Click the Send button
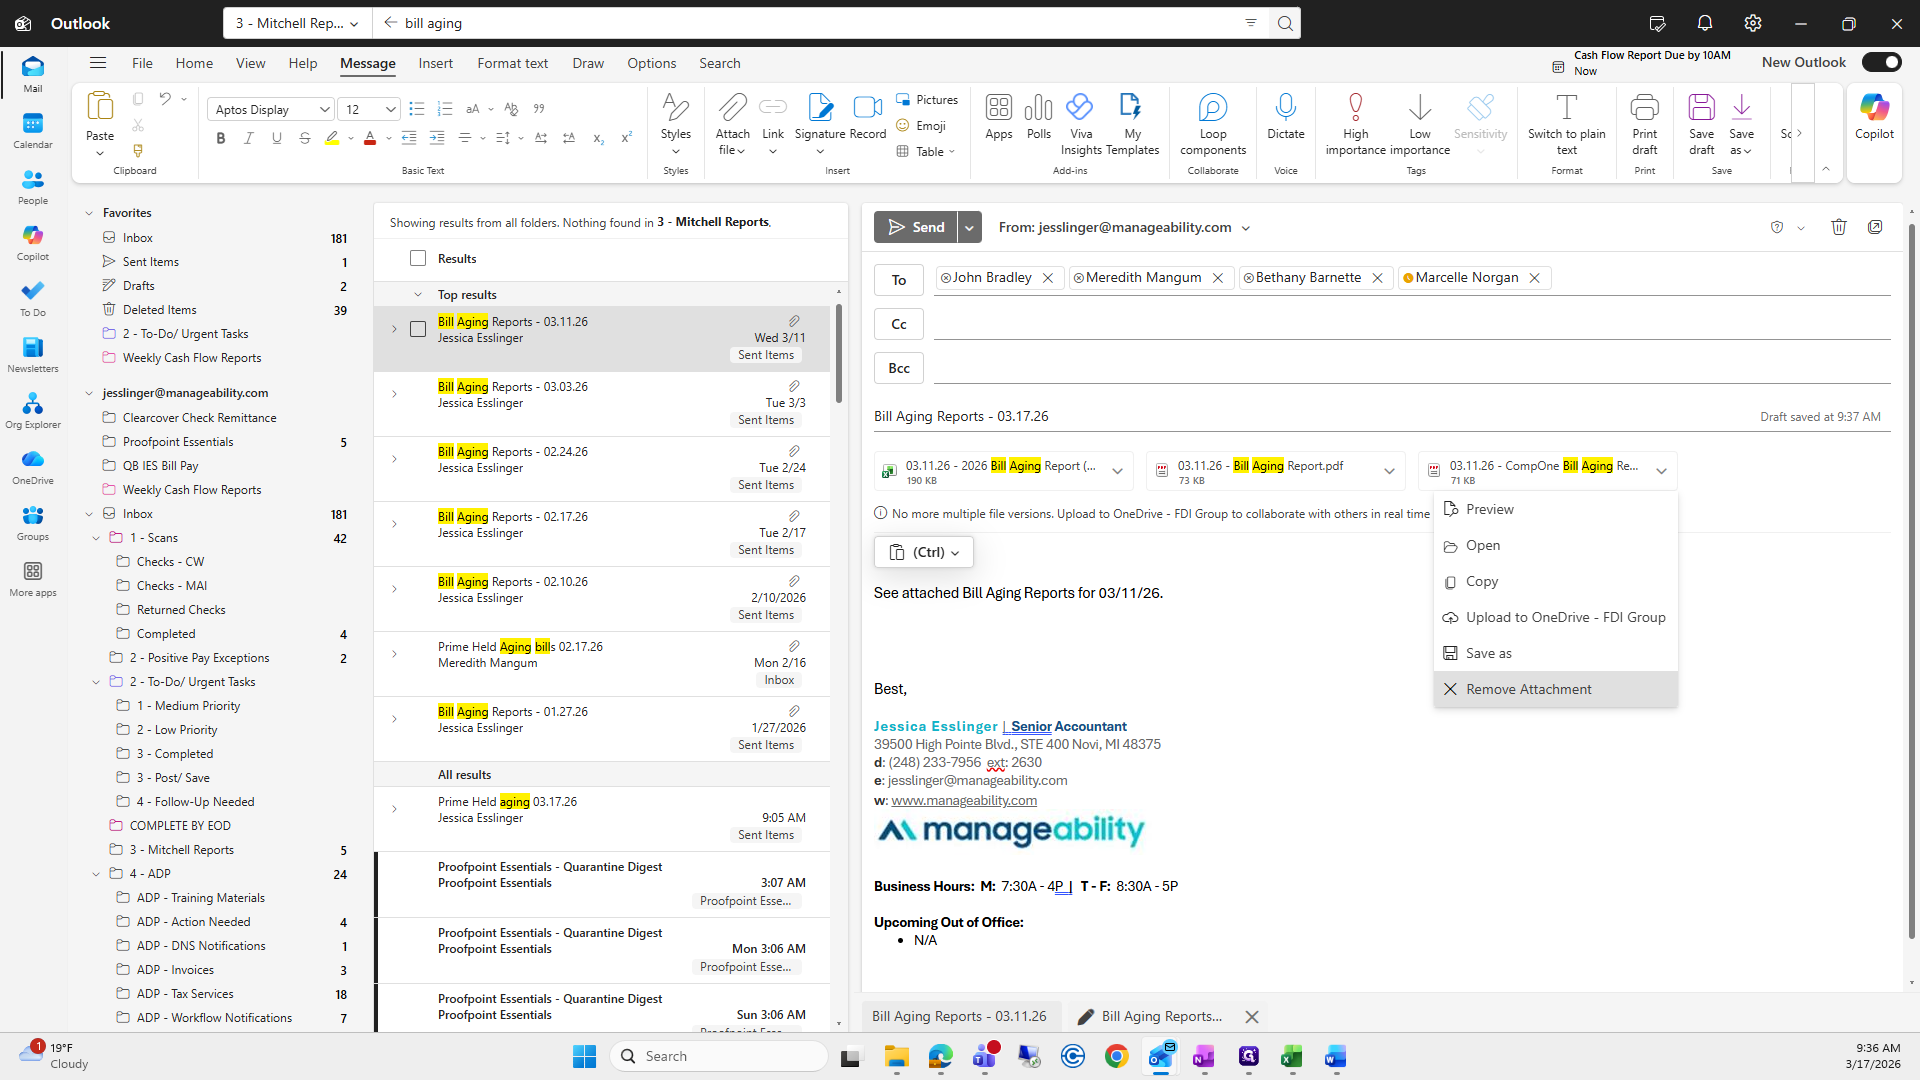 pos(915,227)
